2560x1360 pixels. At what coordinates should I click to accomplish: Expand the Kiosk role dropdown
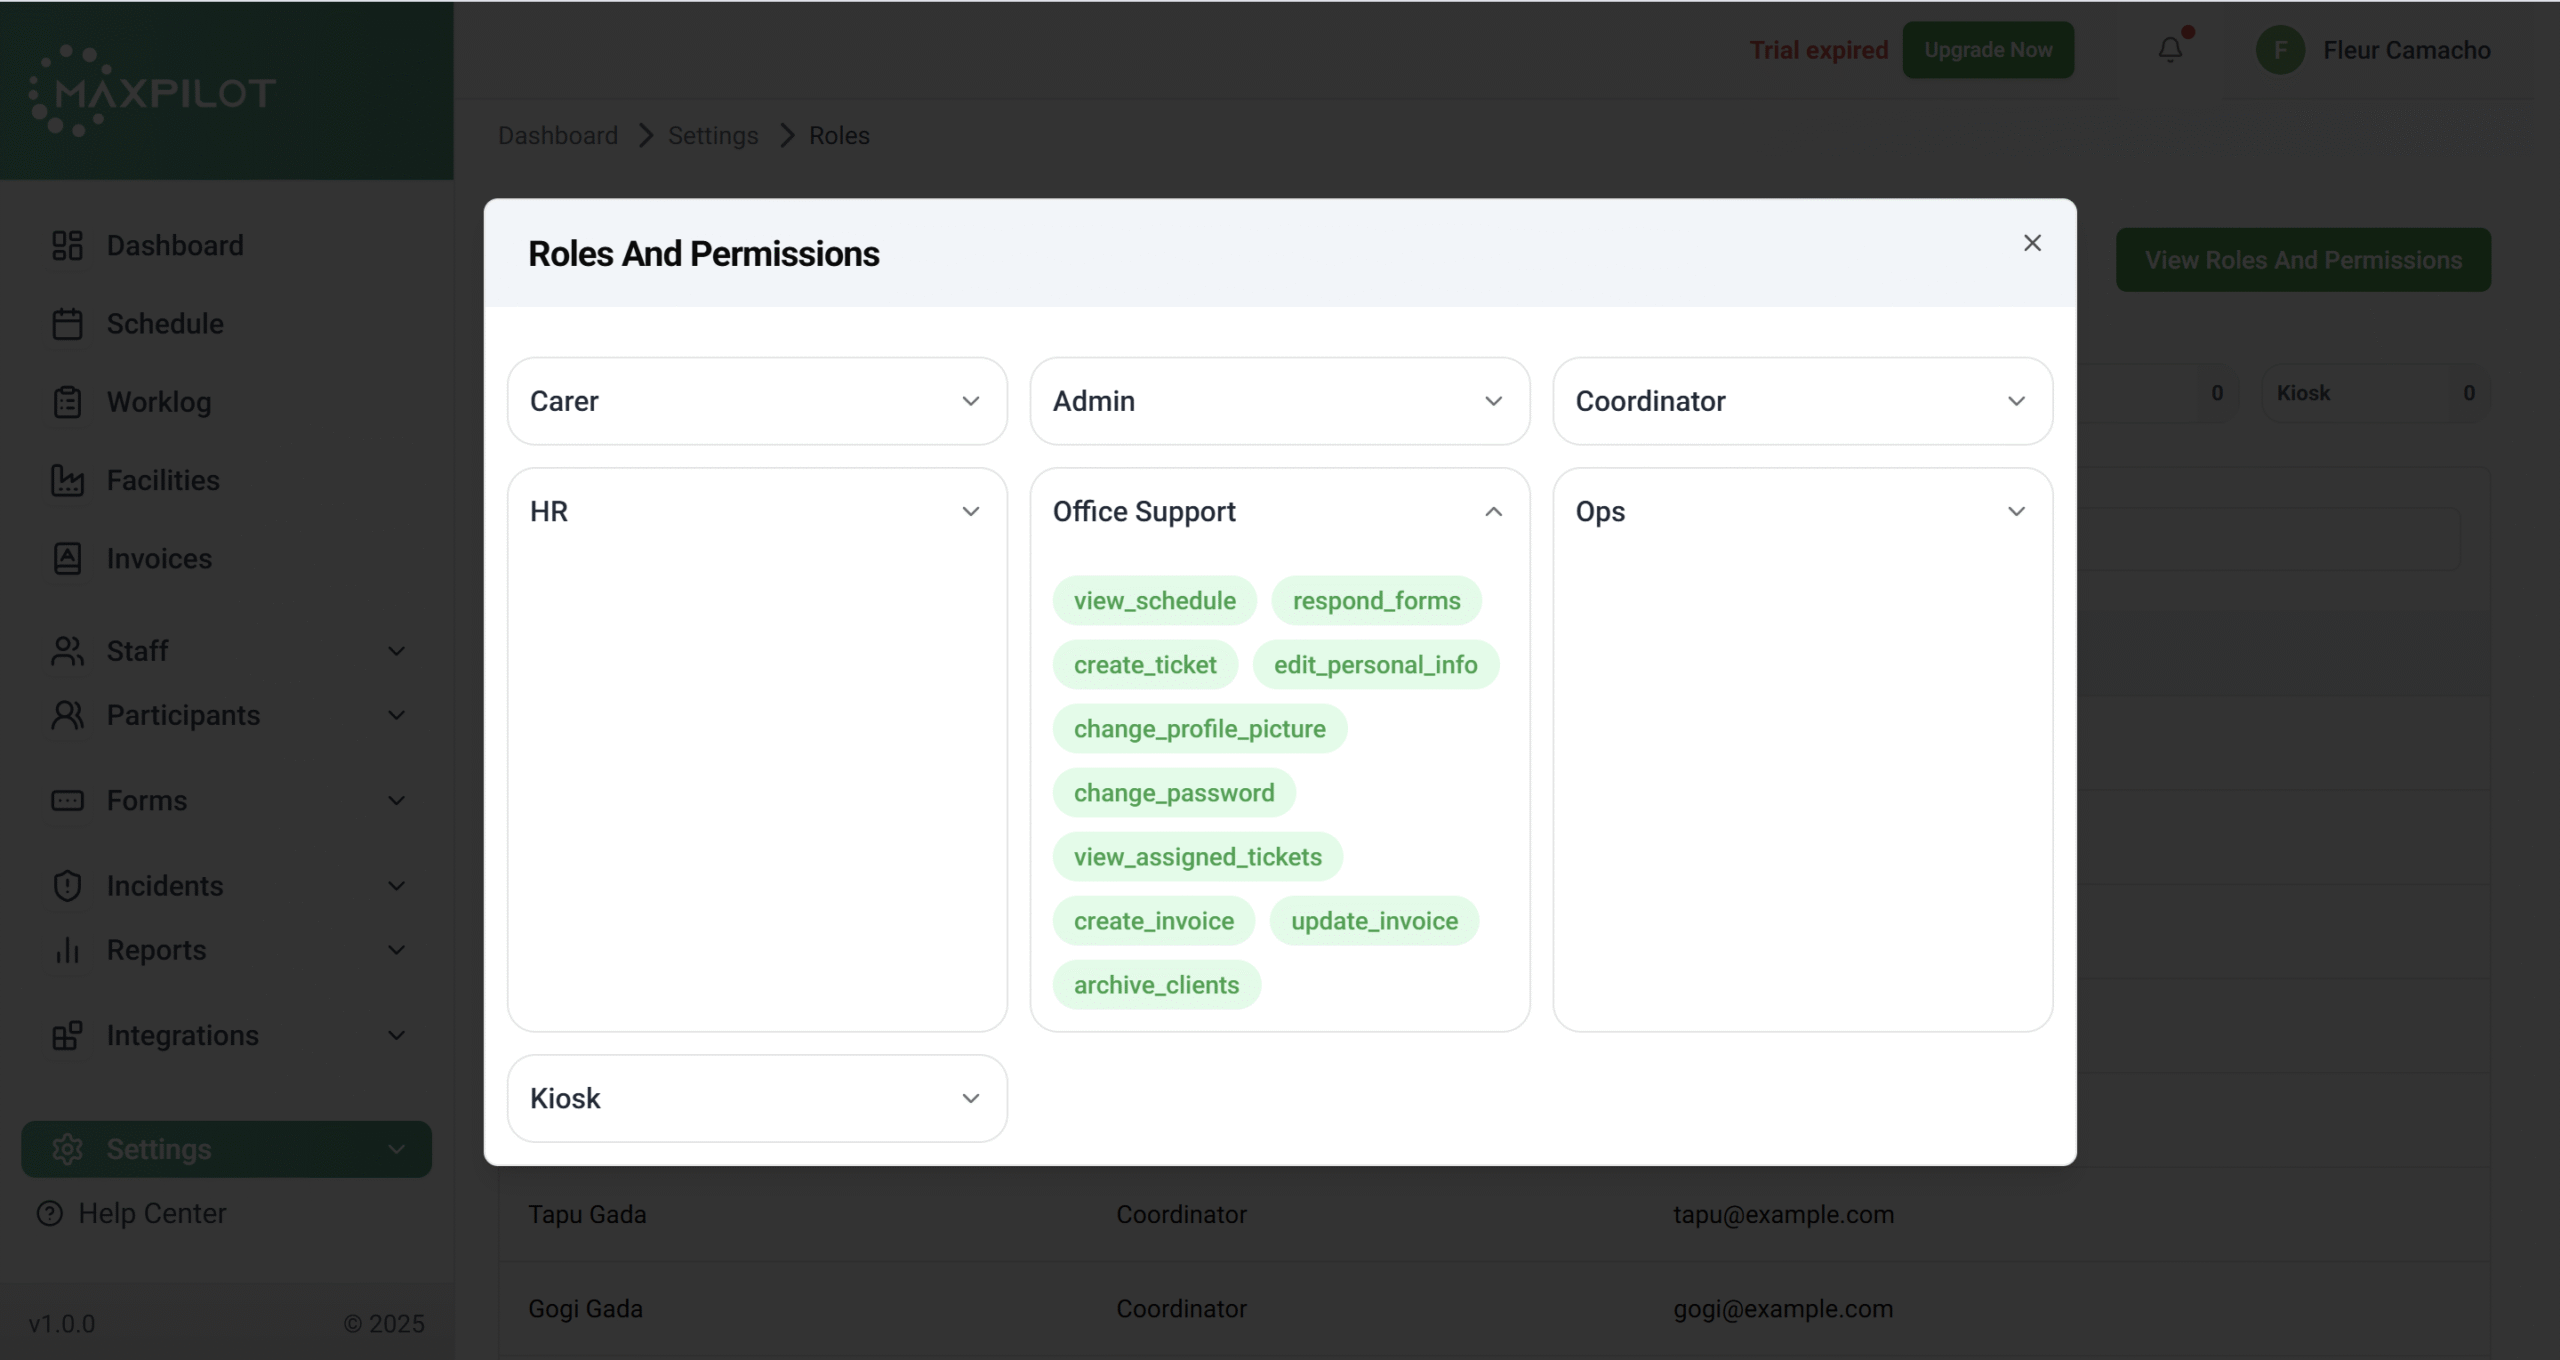click(970, 1098)
